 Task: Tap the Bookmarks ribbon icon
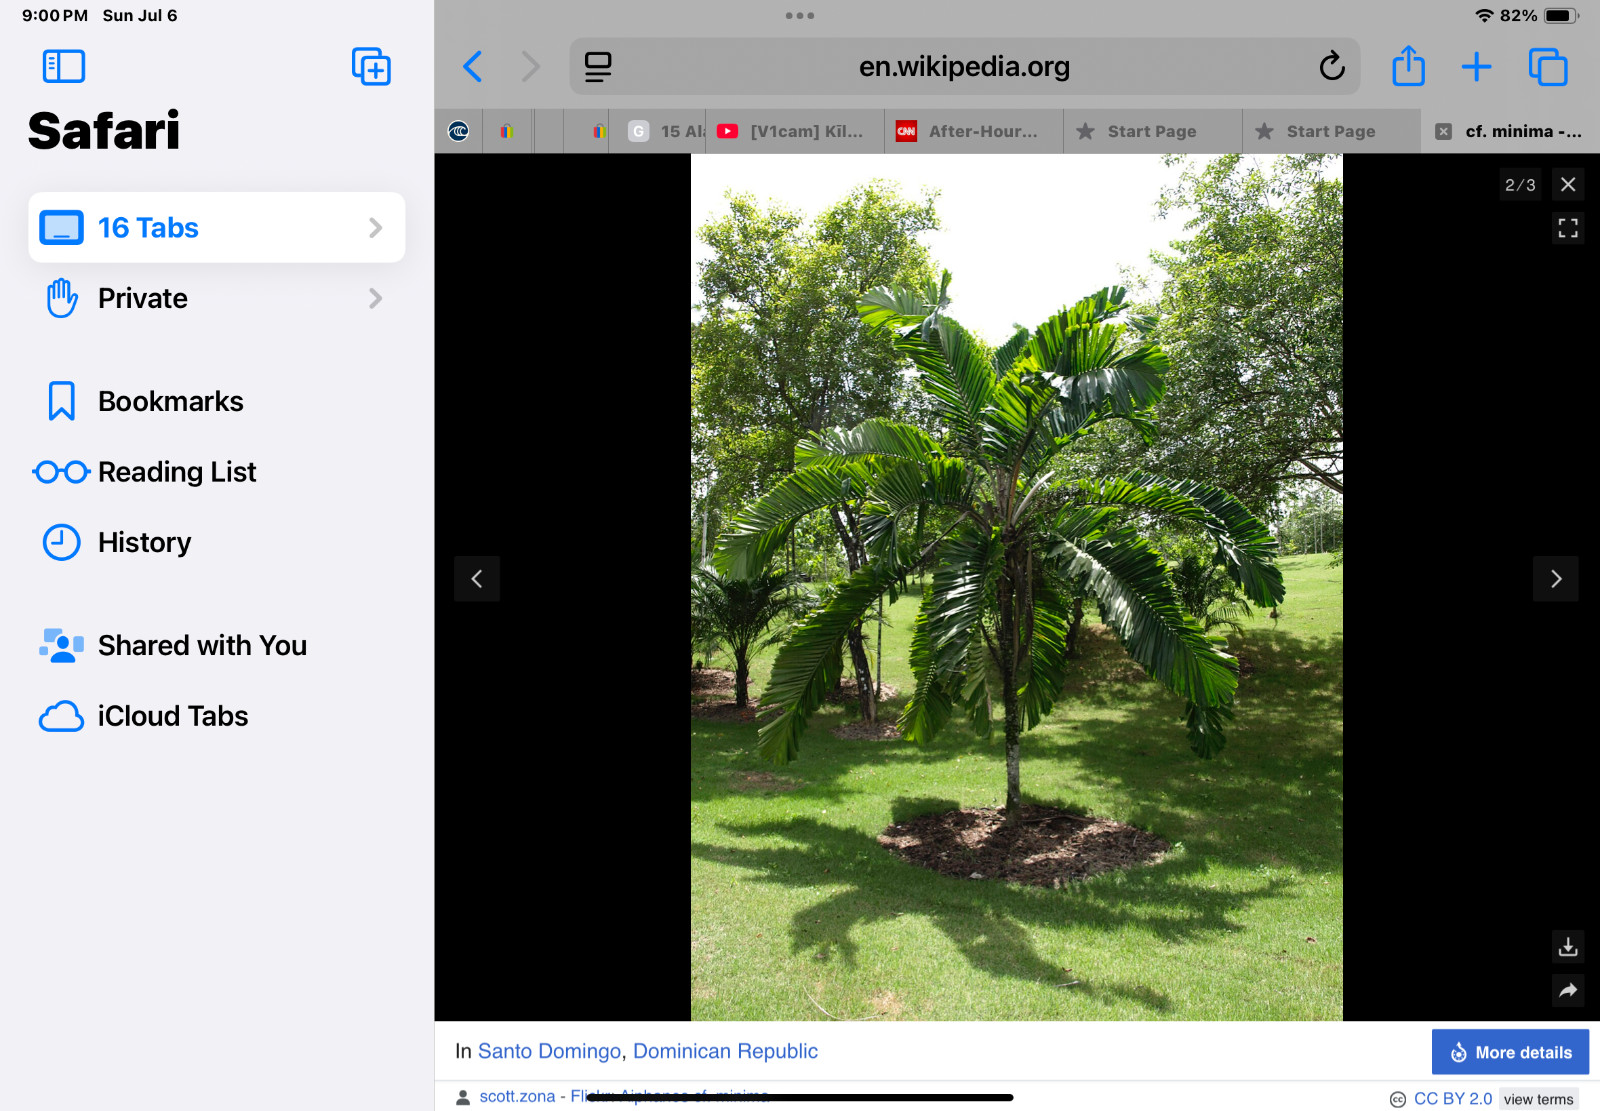tap(62, 401)
